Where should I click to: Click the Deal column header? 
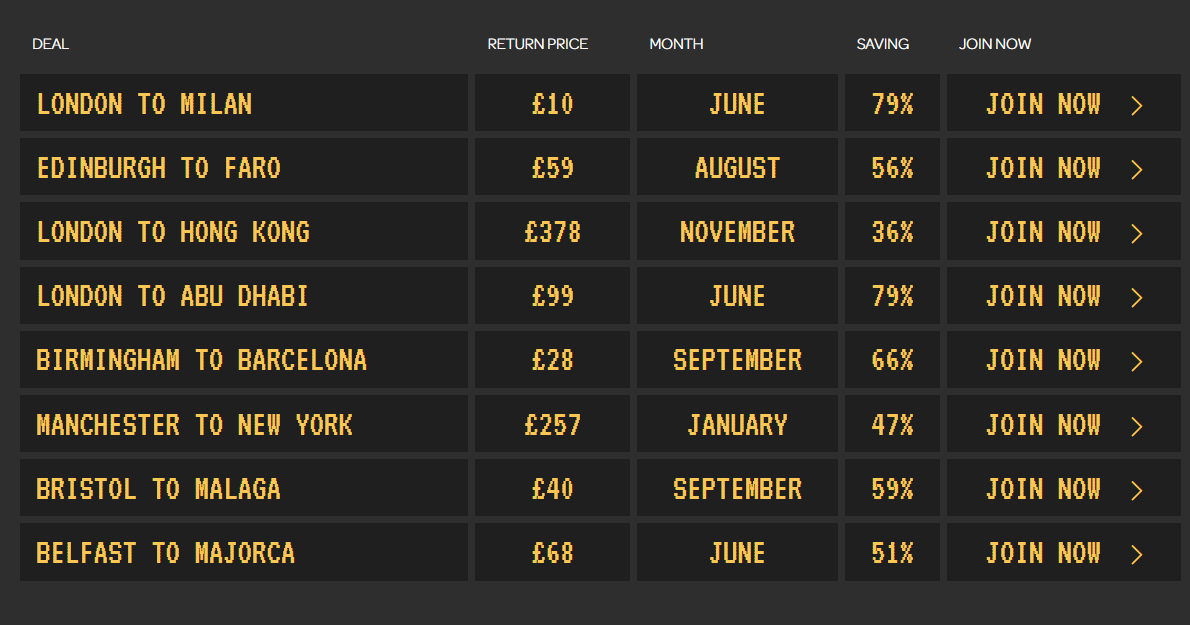50,44
